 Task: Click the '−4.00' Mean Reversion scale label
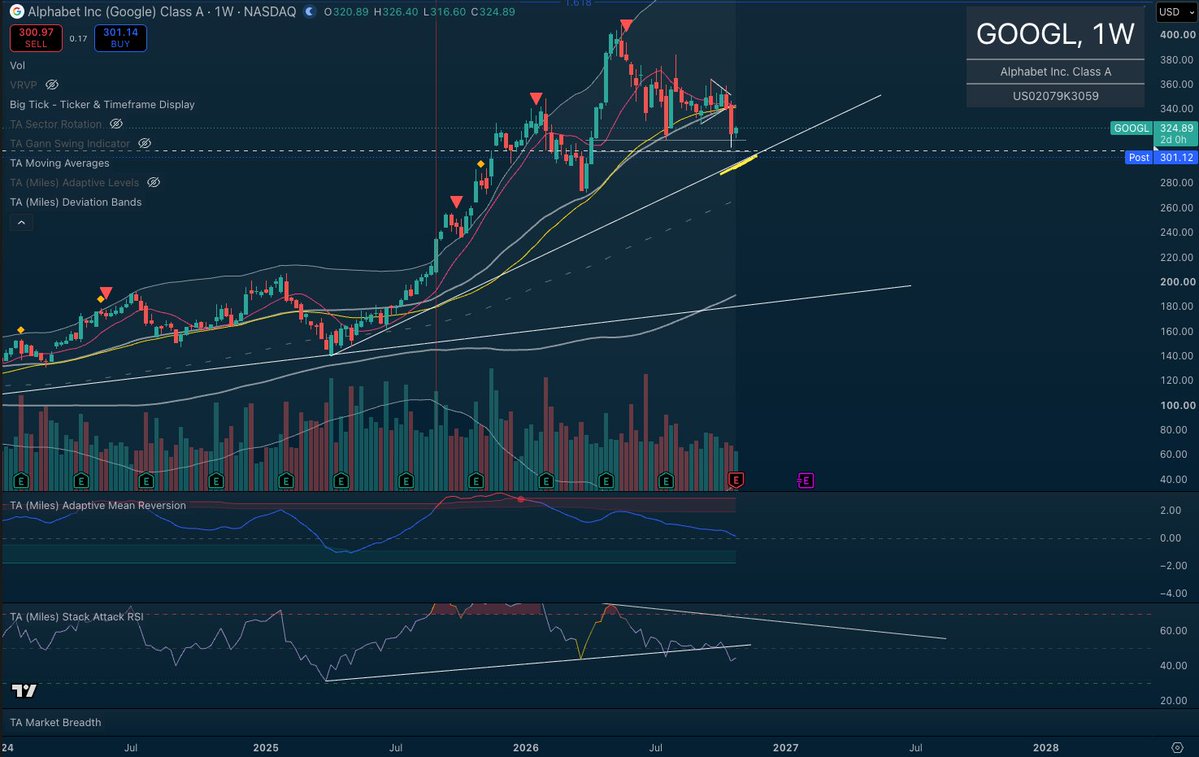(1174, 593)
